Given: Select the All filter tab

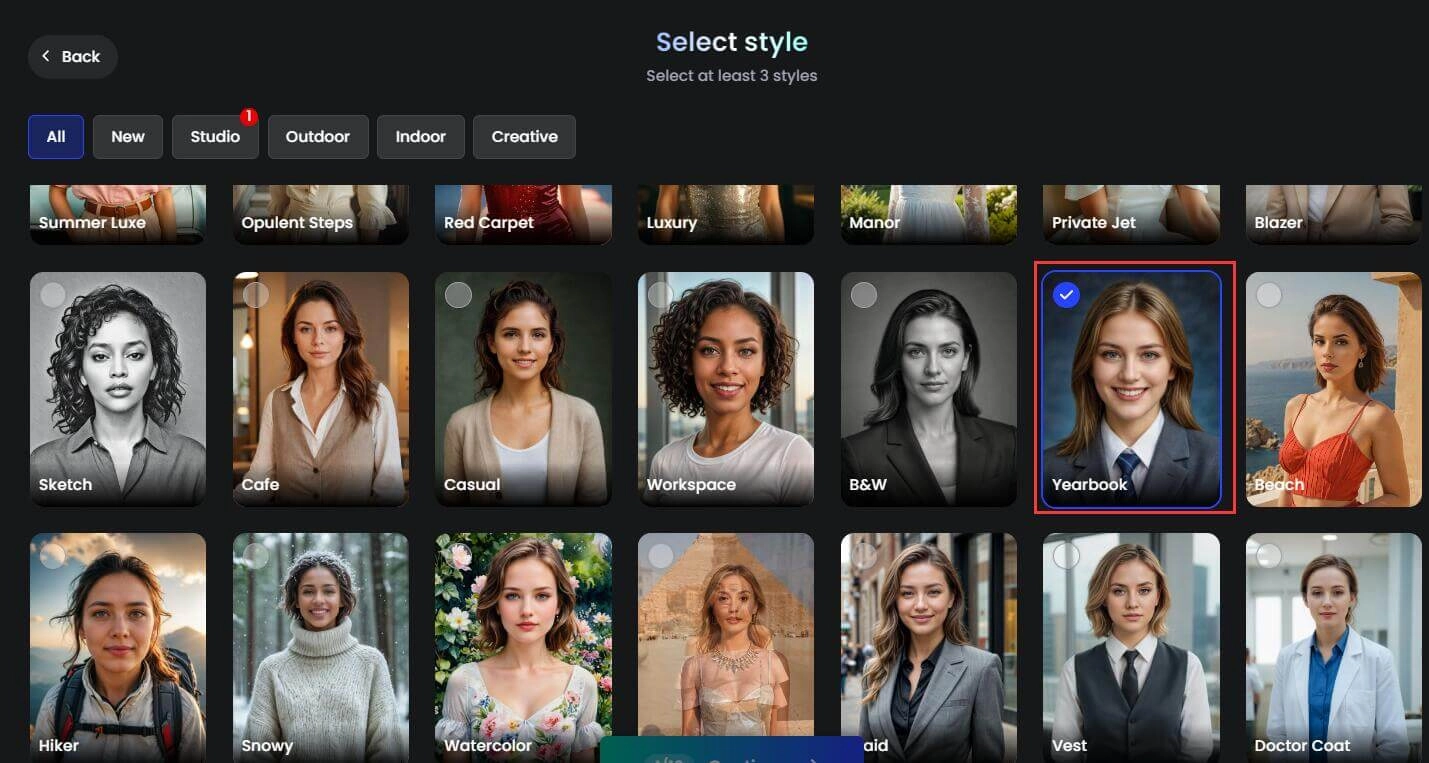Looking at the screenshot, I should pos(56,137).
